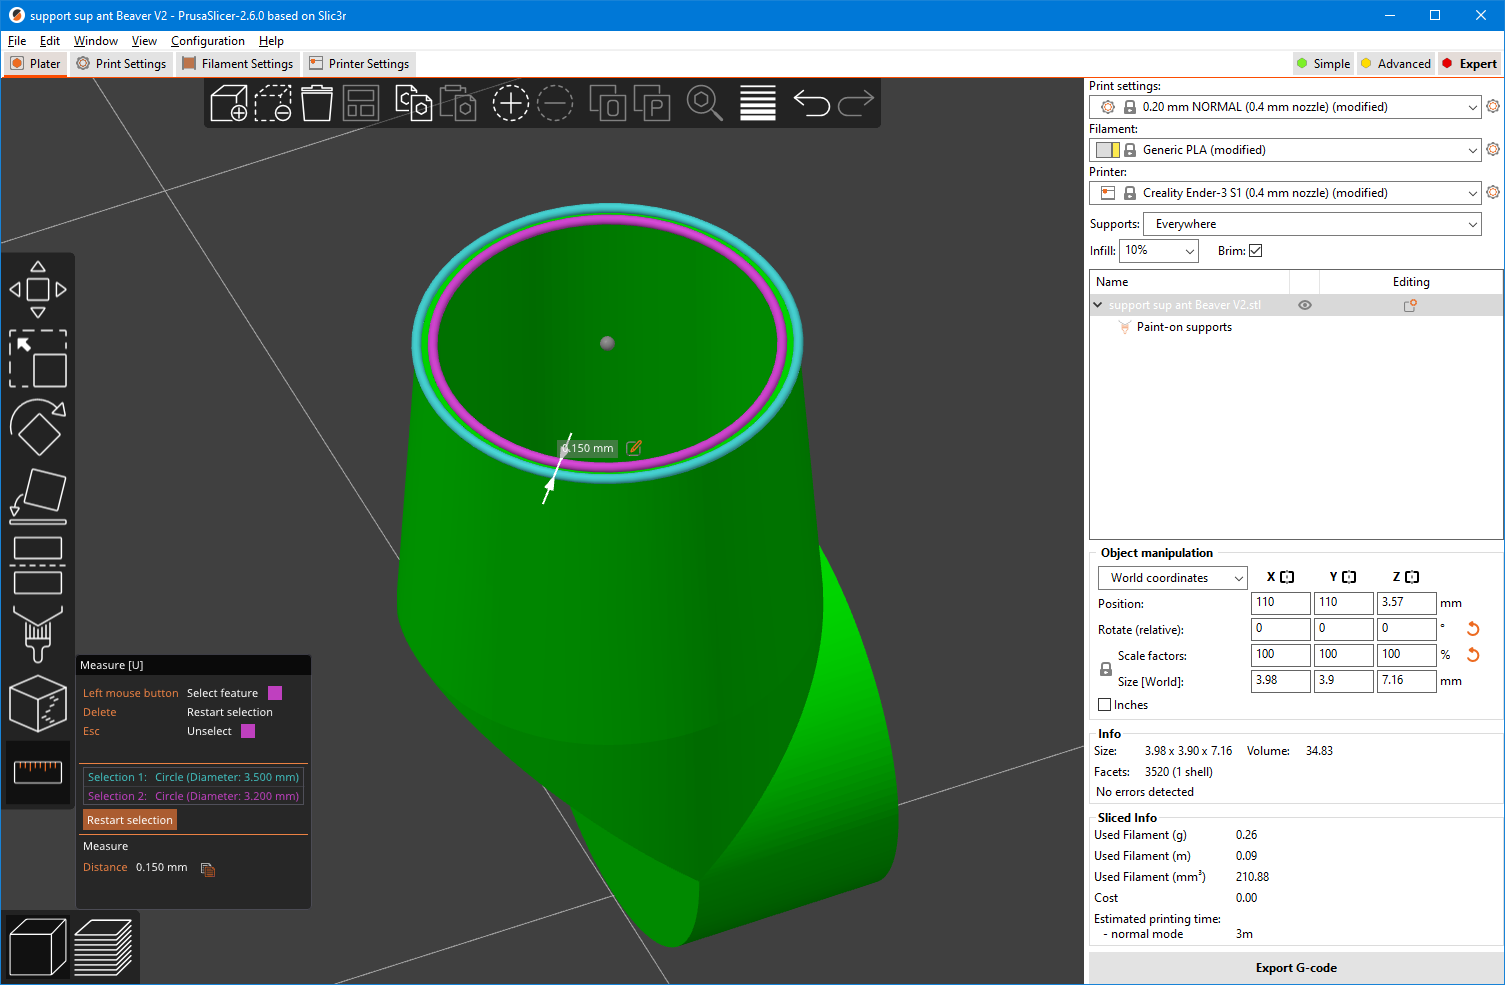Select the Paint-on supports brush tool
Screen dimensions: 1505x985
click(x=38, y=634)
